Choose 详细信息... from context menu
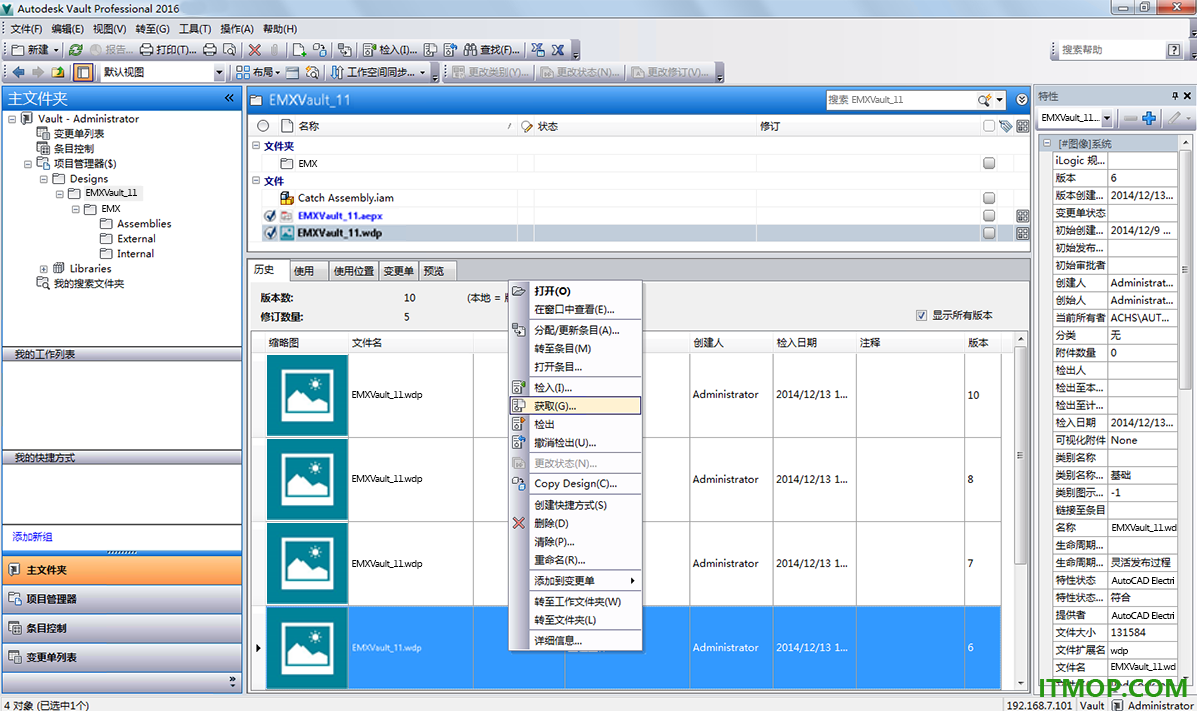Screen dimensions: 1197x711 coord(575,641)
